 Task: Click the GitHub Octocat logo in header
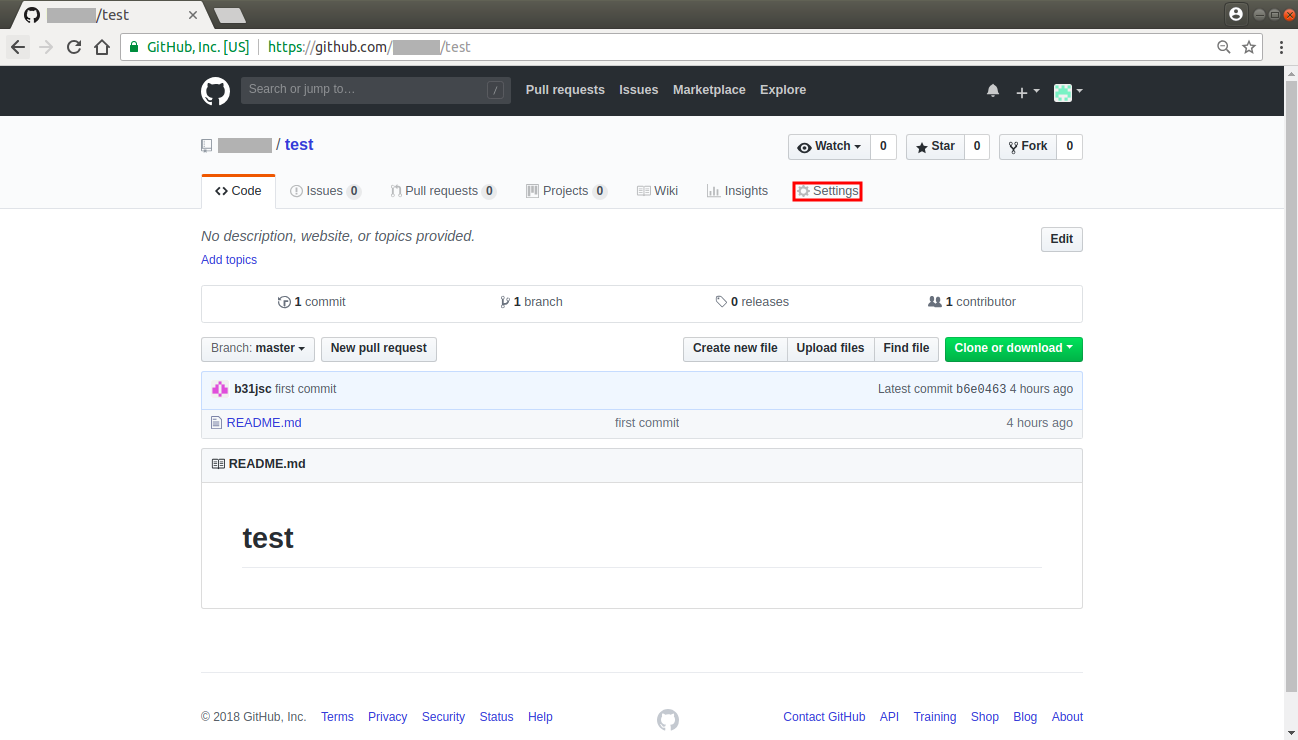click(x=215, y=91)
